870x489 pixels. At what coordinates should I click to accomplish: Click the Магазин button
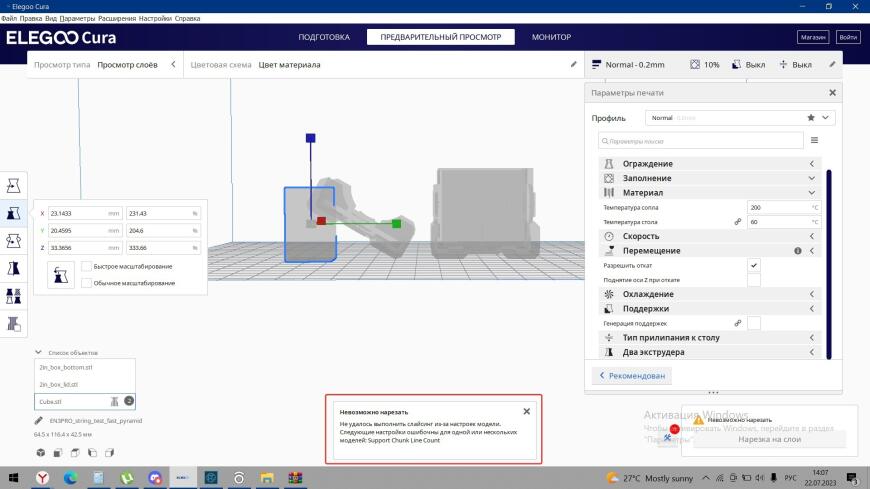click(813, 37)
